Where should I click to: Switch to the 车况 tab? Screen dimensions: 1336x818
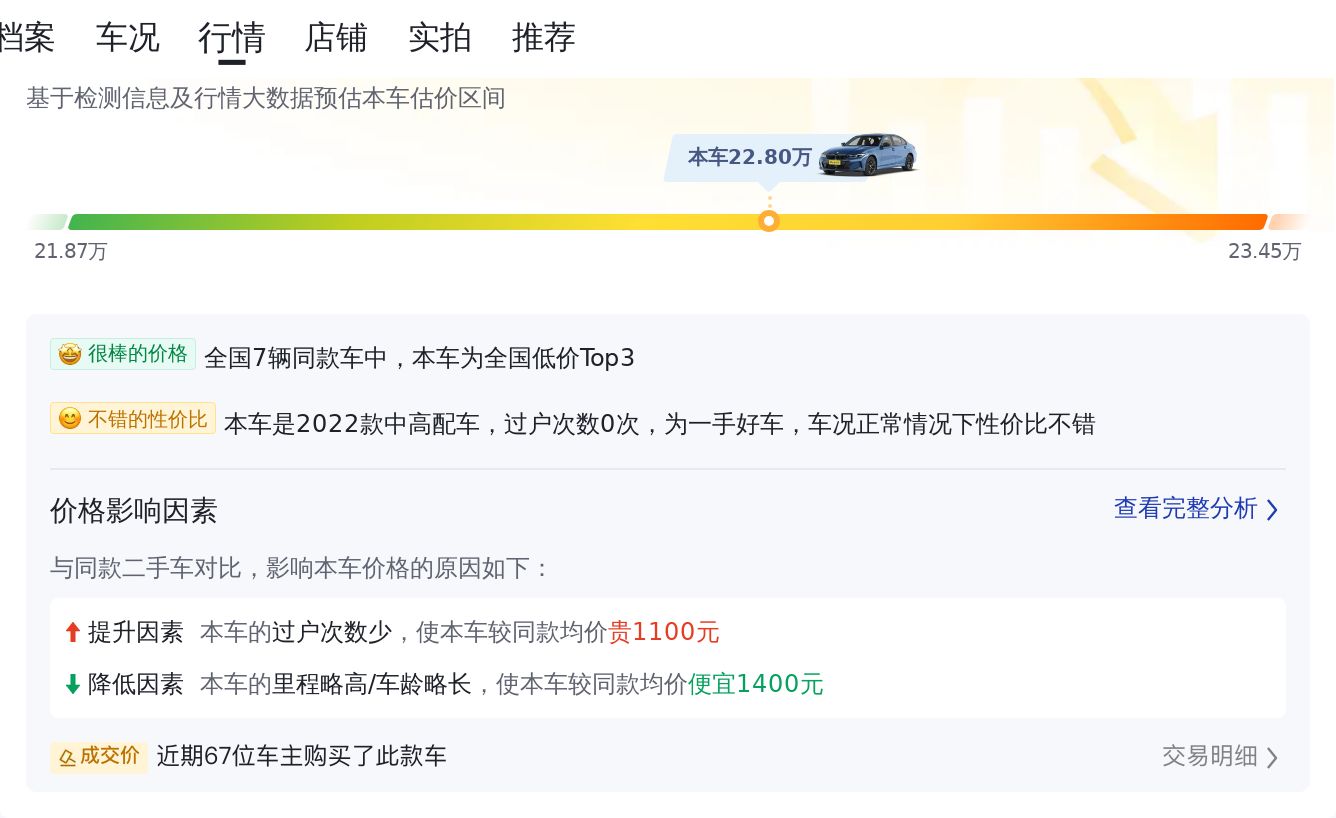tap(127, 38)
